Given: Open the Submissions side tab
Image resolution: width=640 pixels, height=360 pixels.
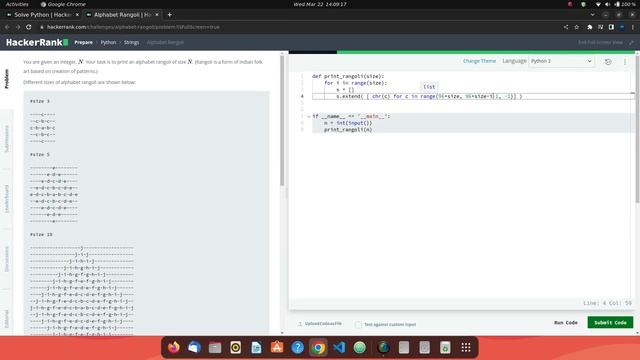Looking at the screenshot, I should point(7,139).
